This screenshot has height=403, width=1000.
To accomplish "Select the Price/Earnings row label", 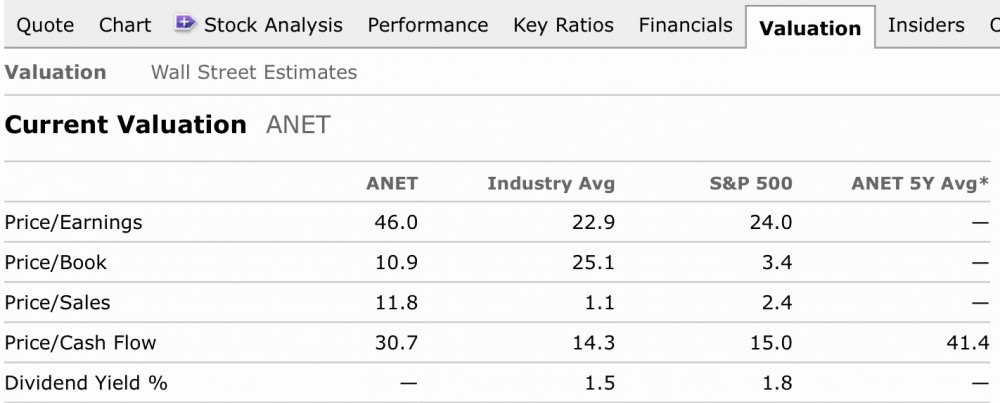I will pyautogui.click(x=73, y=222).
